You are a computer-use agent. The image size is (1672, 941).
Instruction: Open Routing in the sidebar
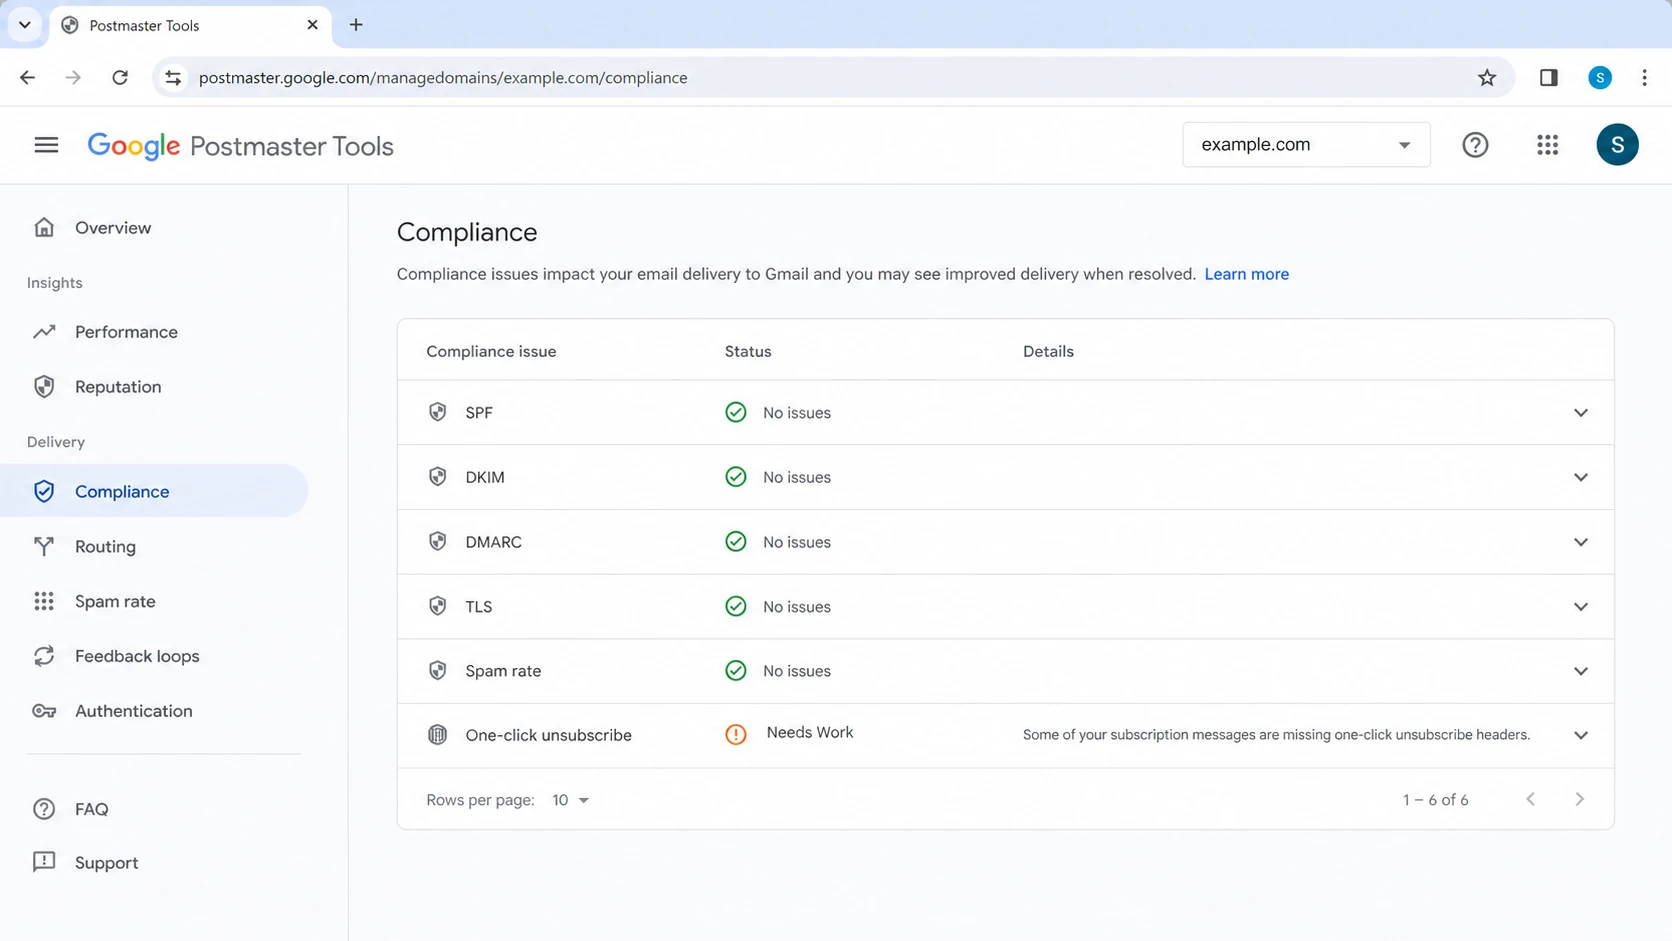154,546
